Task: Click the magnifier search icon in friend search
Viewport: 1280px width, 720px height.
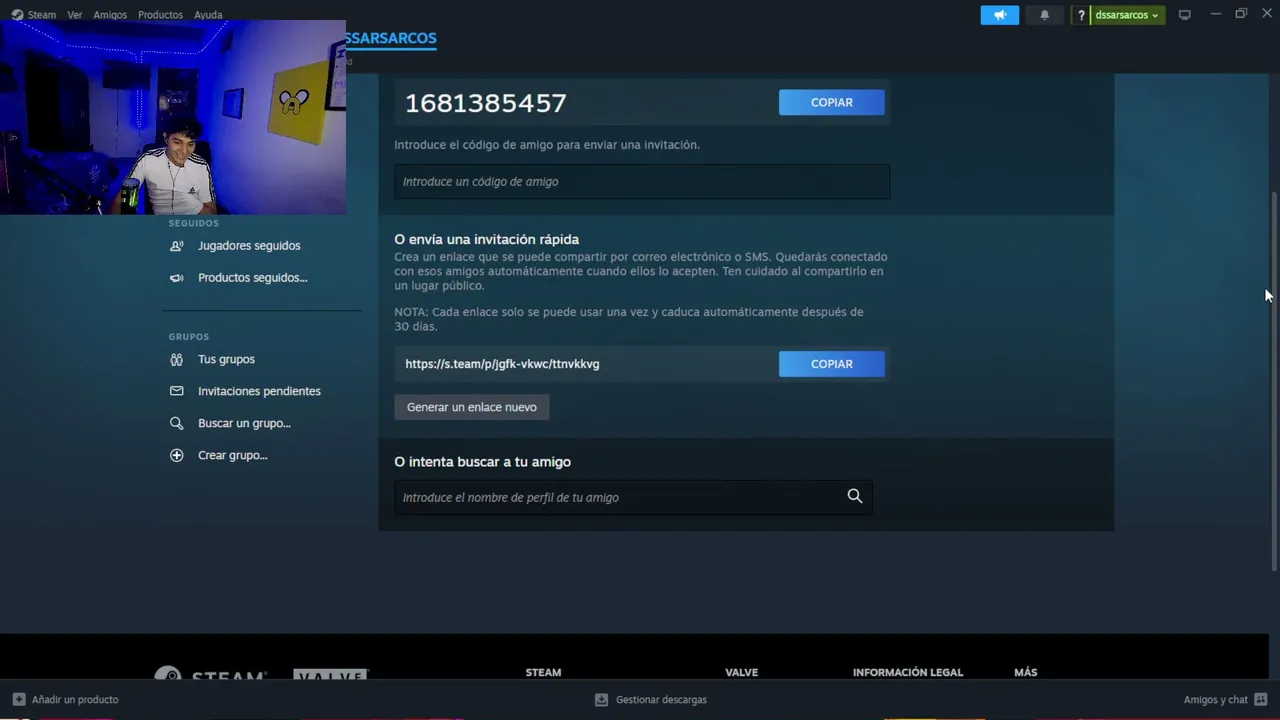Action: tap(855, 496)
